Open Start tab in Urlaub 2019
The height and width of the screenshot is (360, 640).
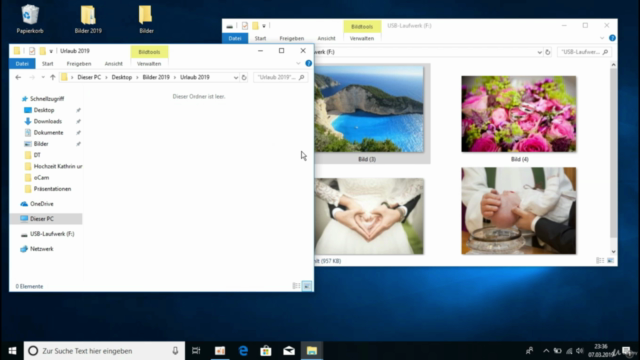pos(47,64)
